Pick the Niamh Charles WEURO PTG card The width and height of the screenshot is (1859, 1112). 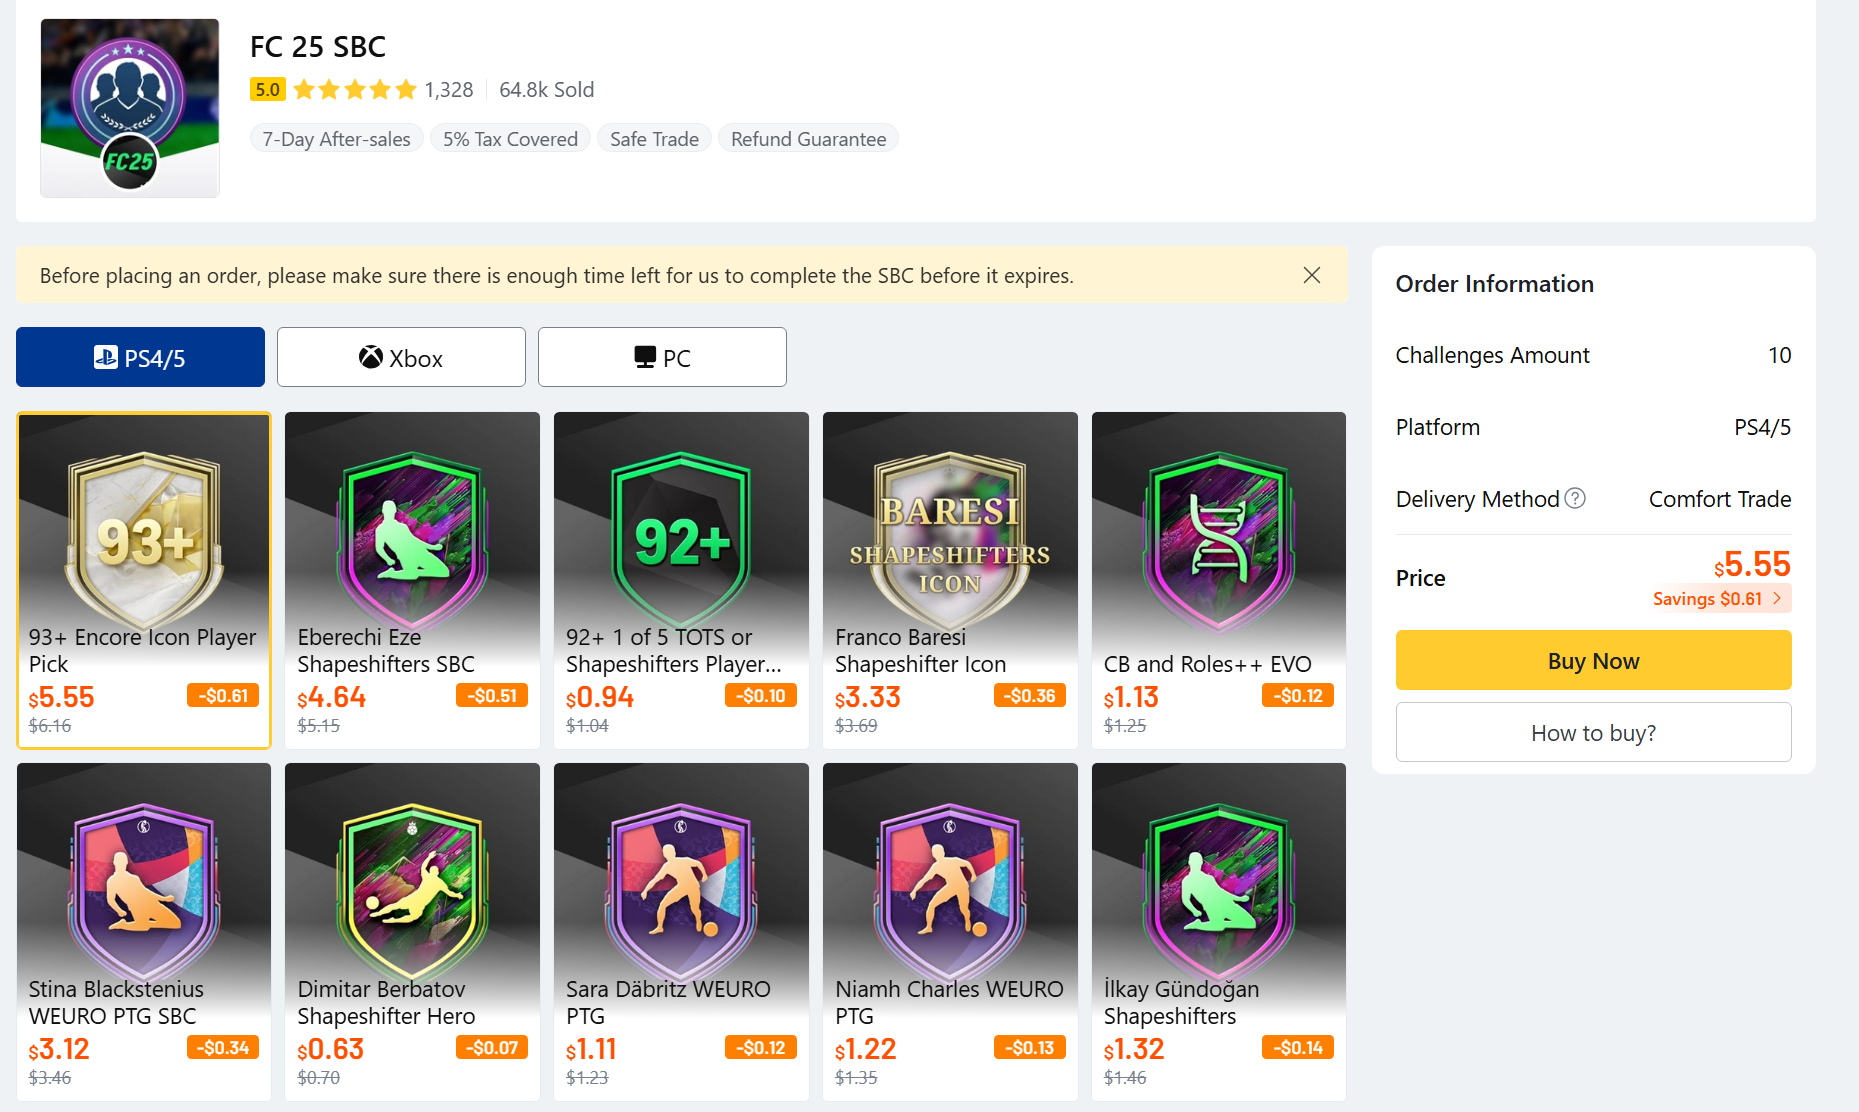pos(950,930)
